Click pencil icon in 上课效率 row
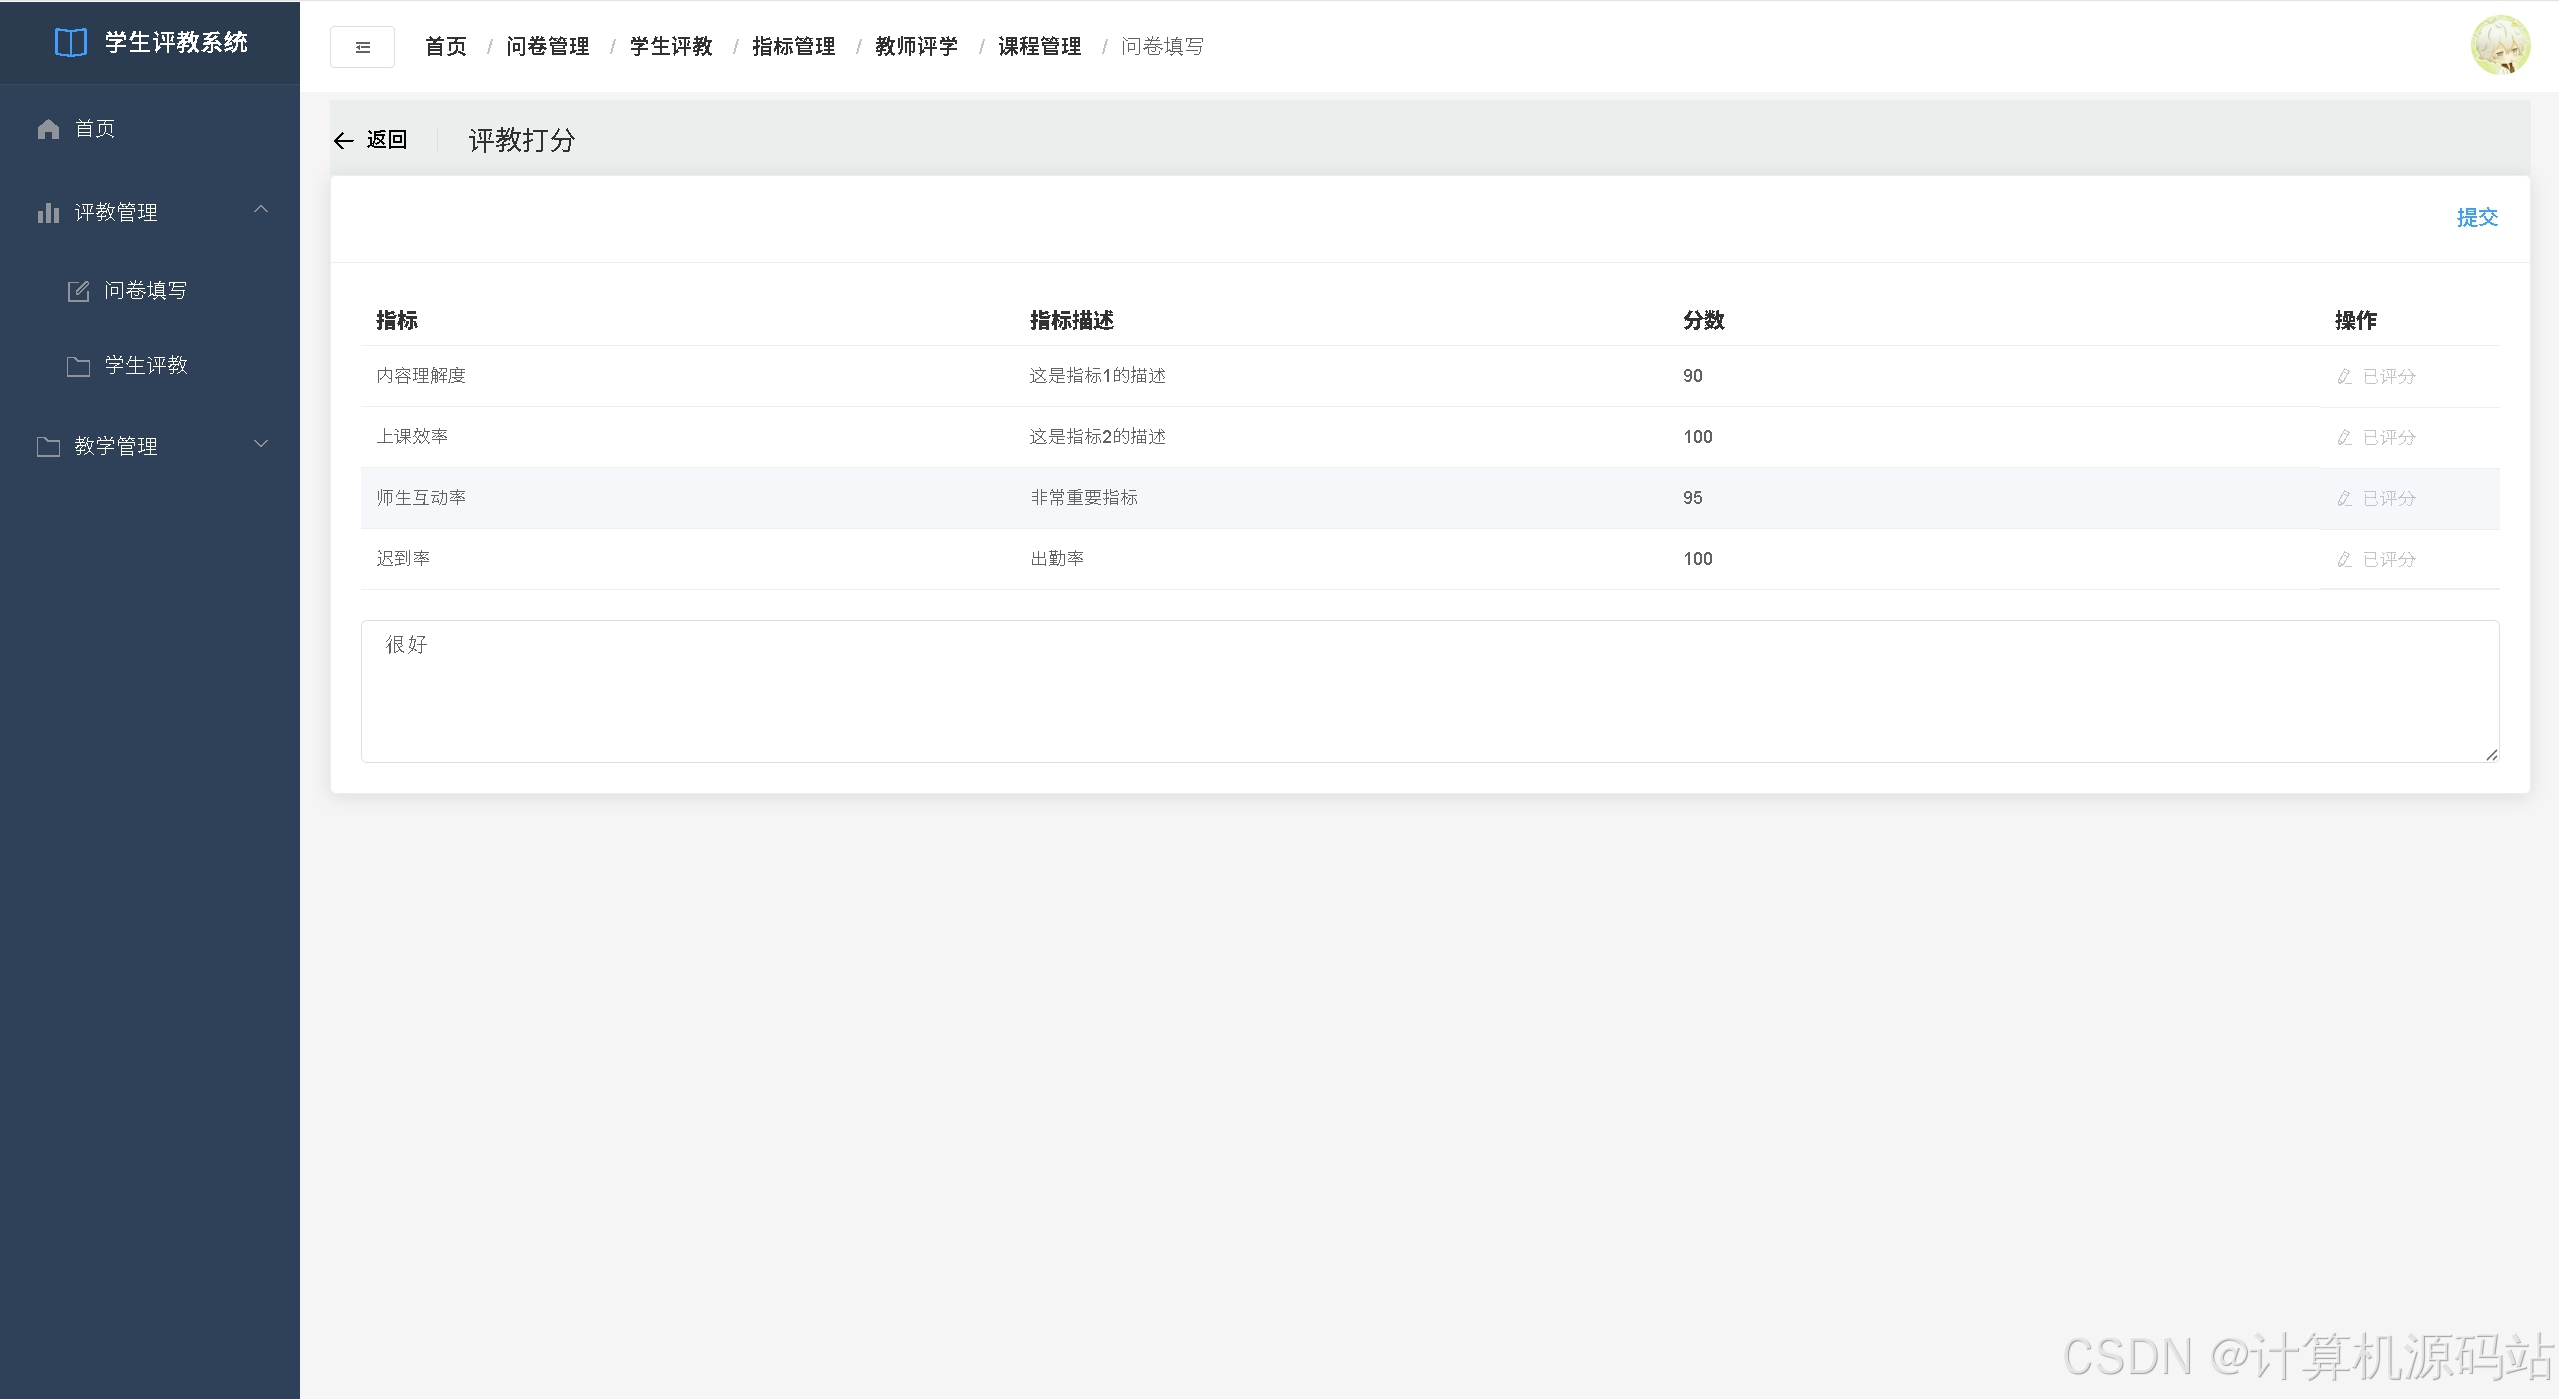This screenshot has height=1399, width=2559. pos(2344,438)
